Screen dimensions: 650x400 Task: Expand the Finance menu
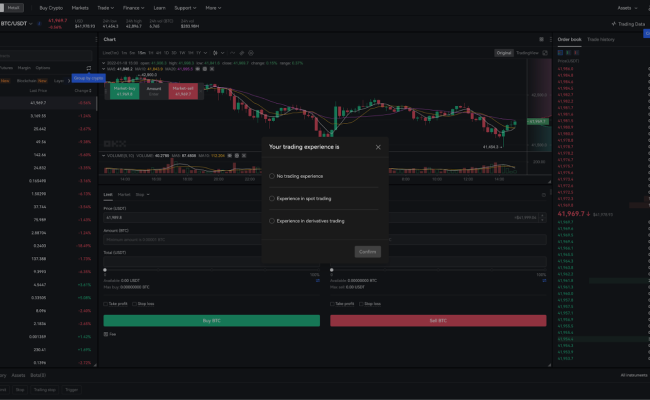[133, 7]
